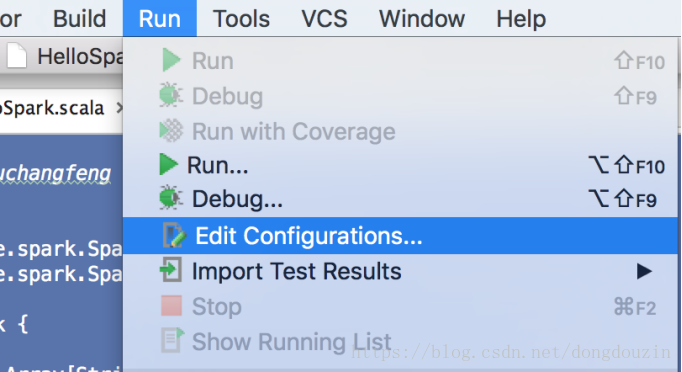Click the Edit Configurations pencil icon
The width and height of the screenshot is (682, 372).
(x=174, y=235)
